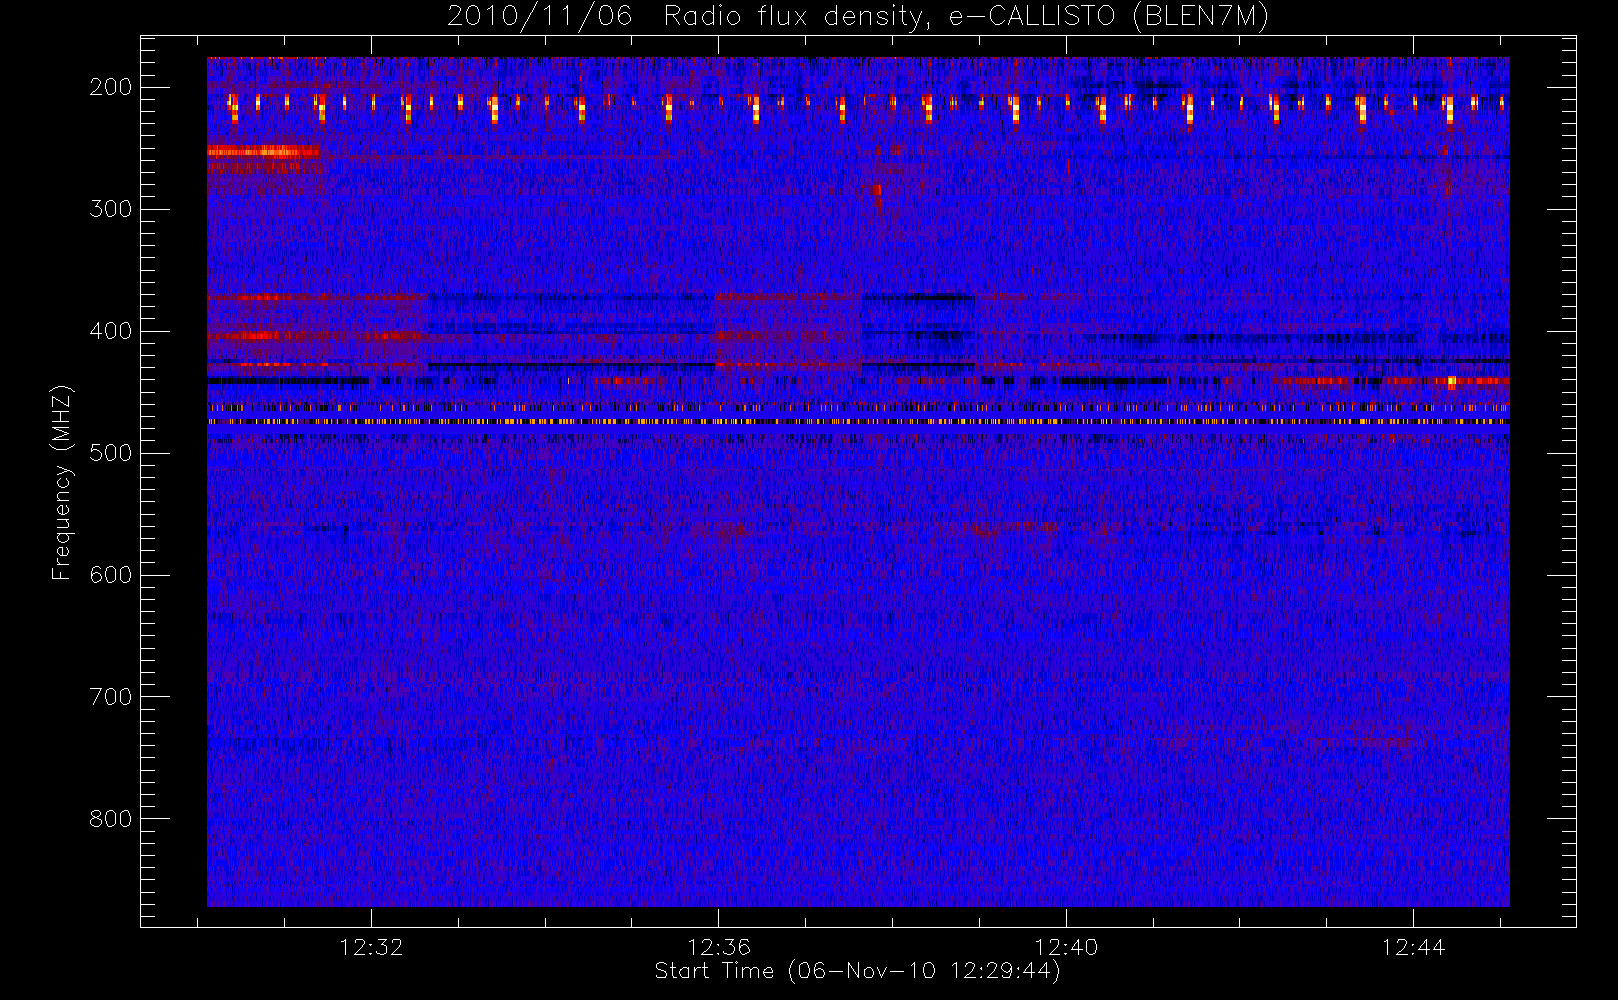The width and height of the screenshot is (1618, 1000).
Task: Click the 700 frequency tick label
Action: click(111, 697)
